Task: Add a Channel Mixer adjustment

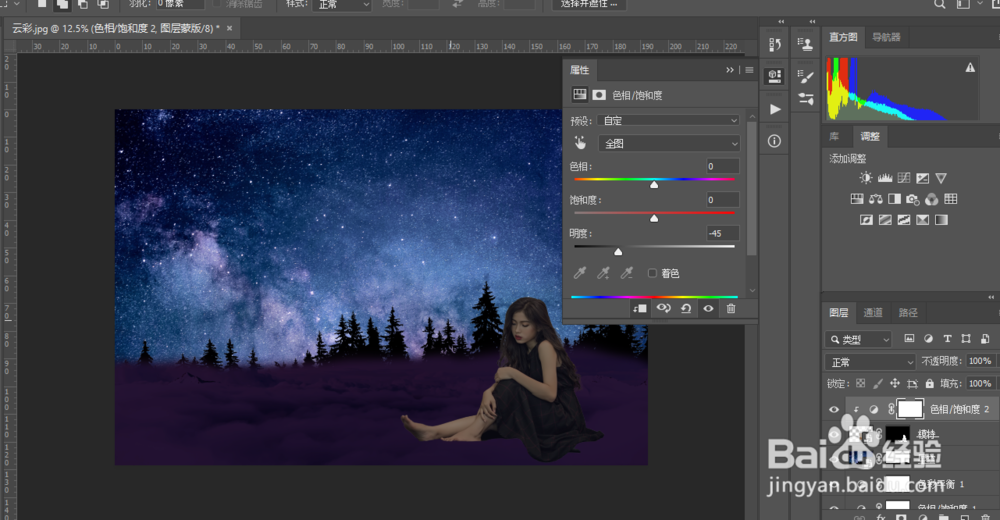Action: tap(932, 199)
